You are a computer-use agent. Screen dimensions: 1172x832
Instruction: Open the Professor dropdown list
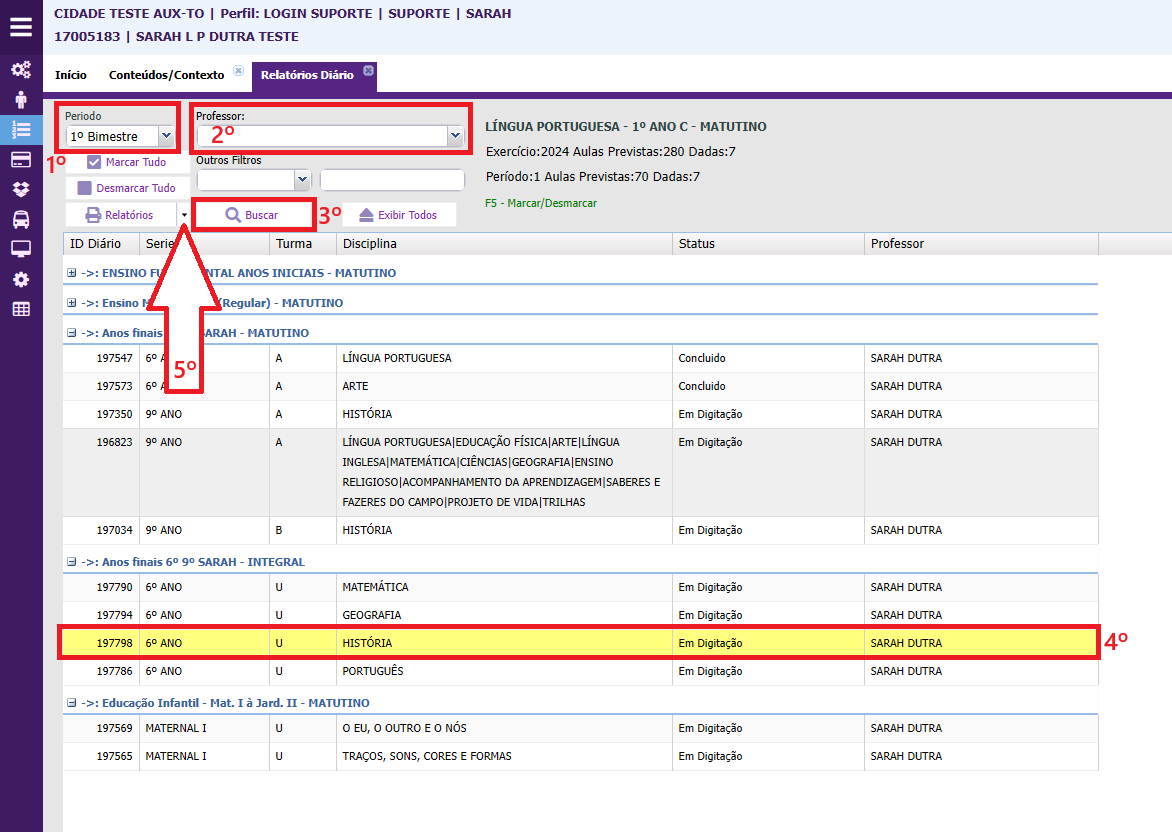click(x=455, y=135)
